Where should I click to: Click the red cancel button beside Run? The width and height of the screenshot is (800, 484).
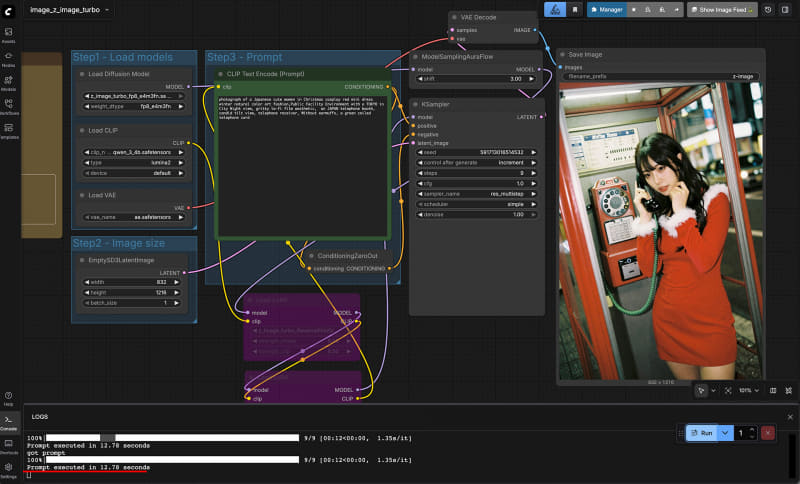[767, 433]
